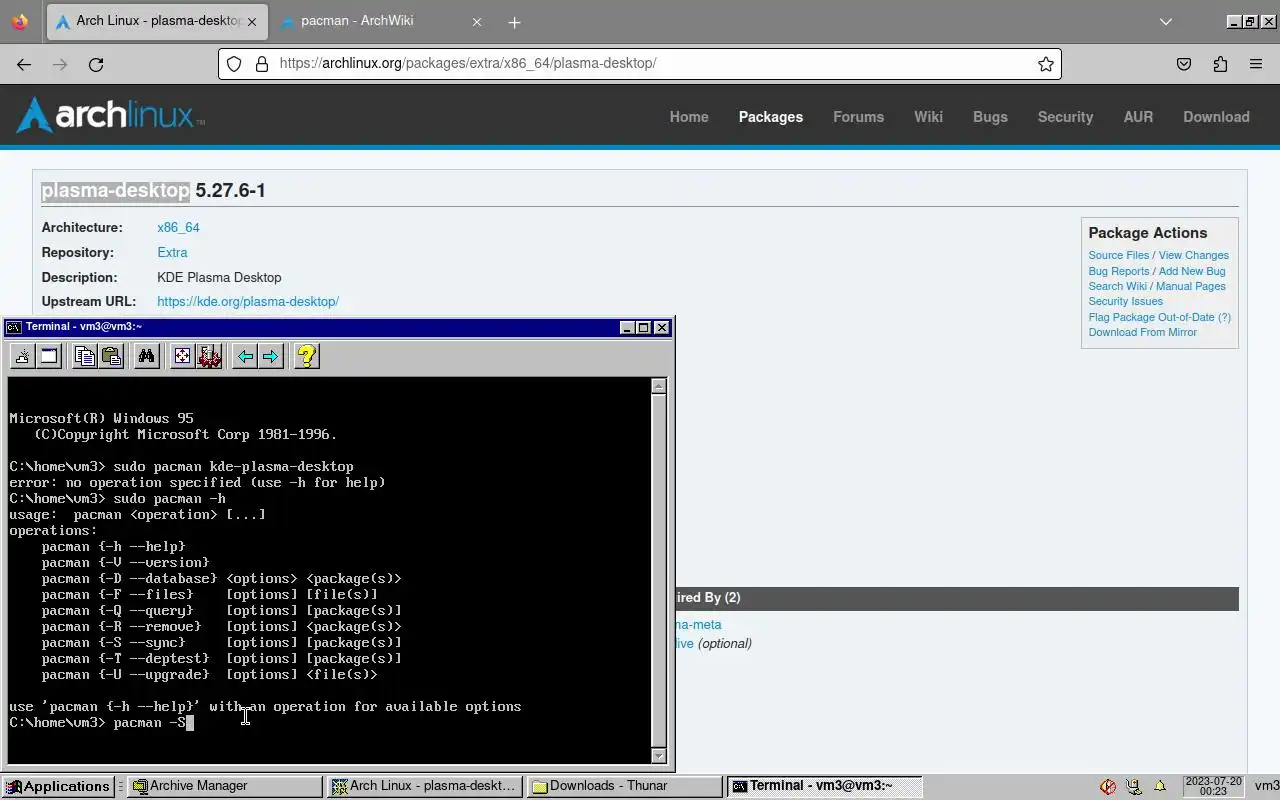Image resolution: width=1280 pixels, height=800 pixels.
Task: Open the Manual Pages link
Action: click(1190, 286)
